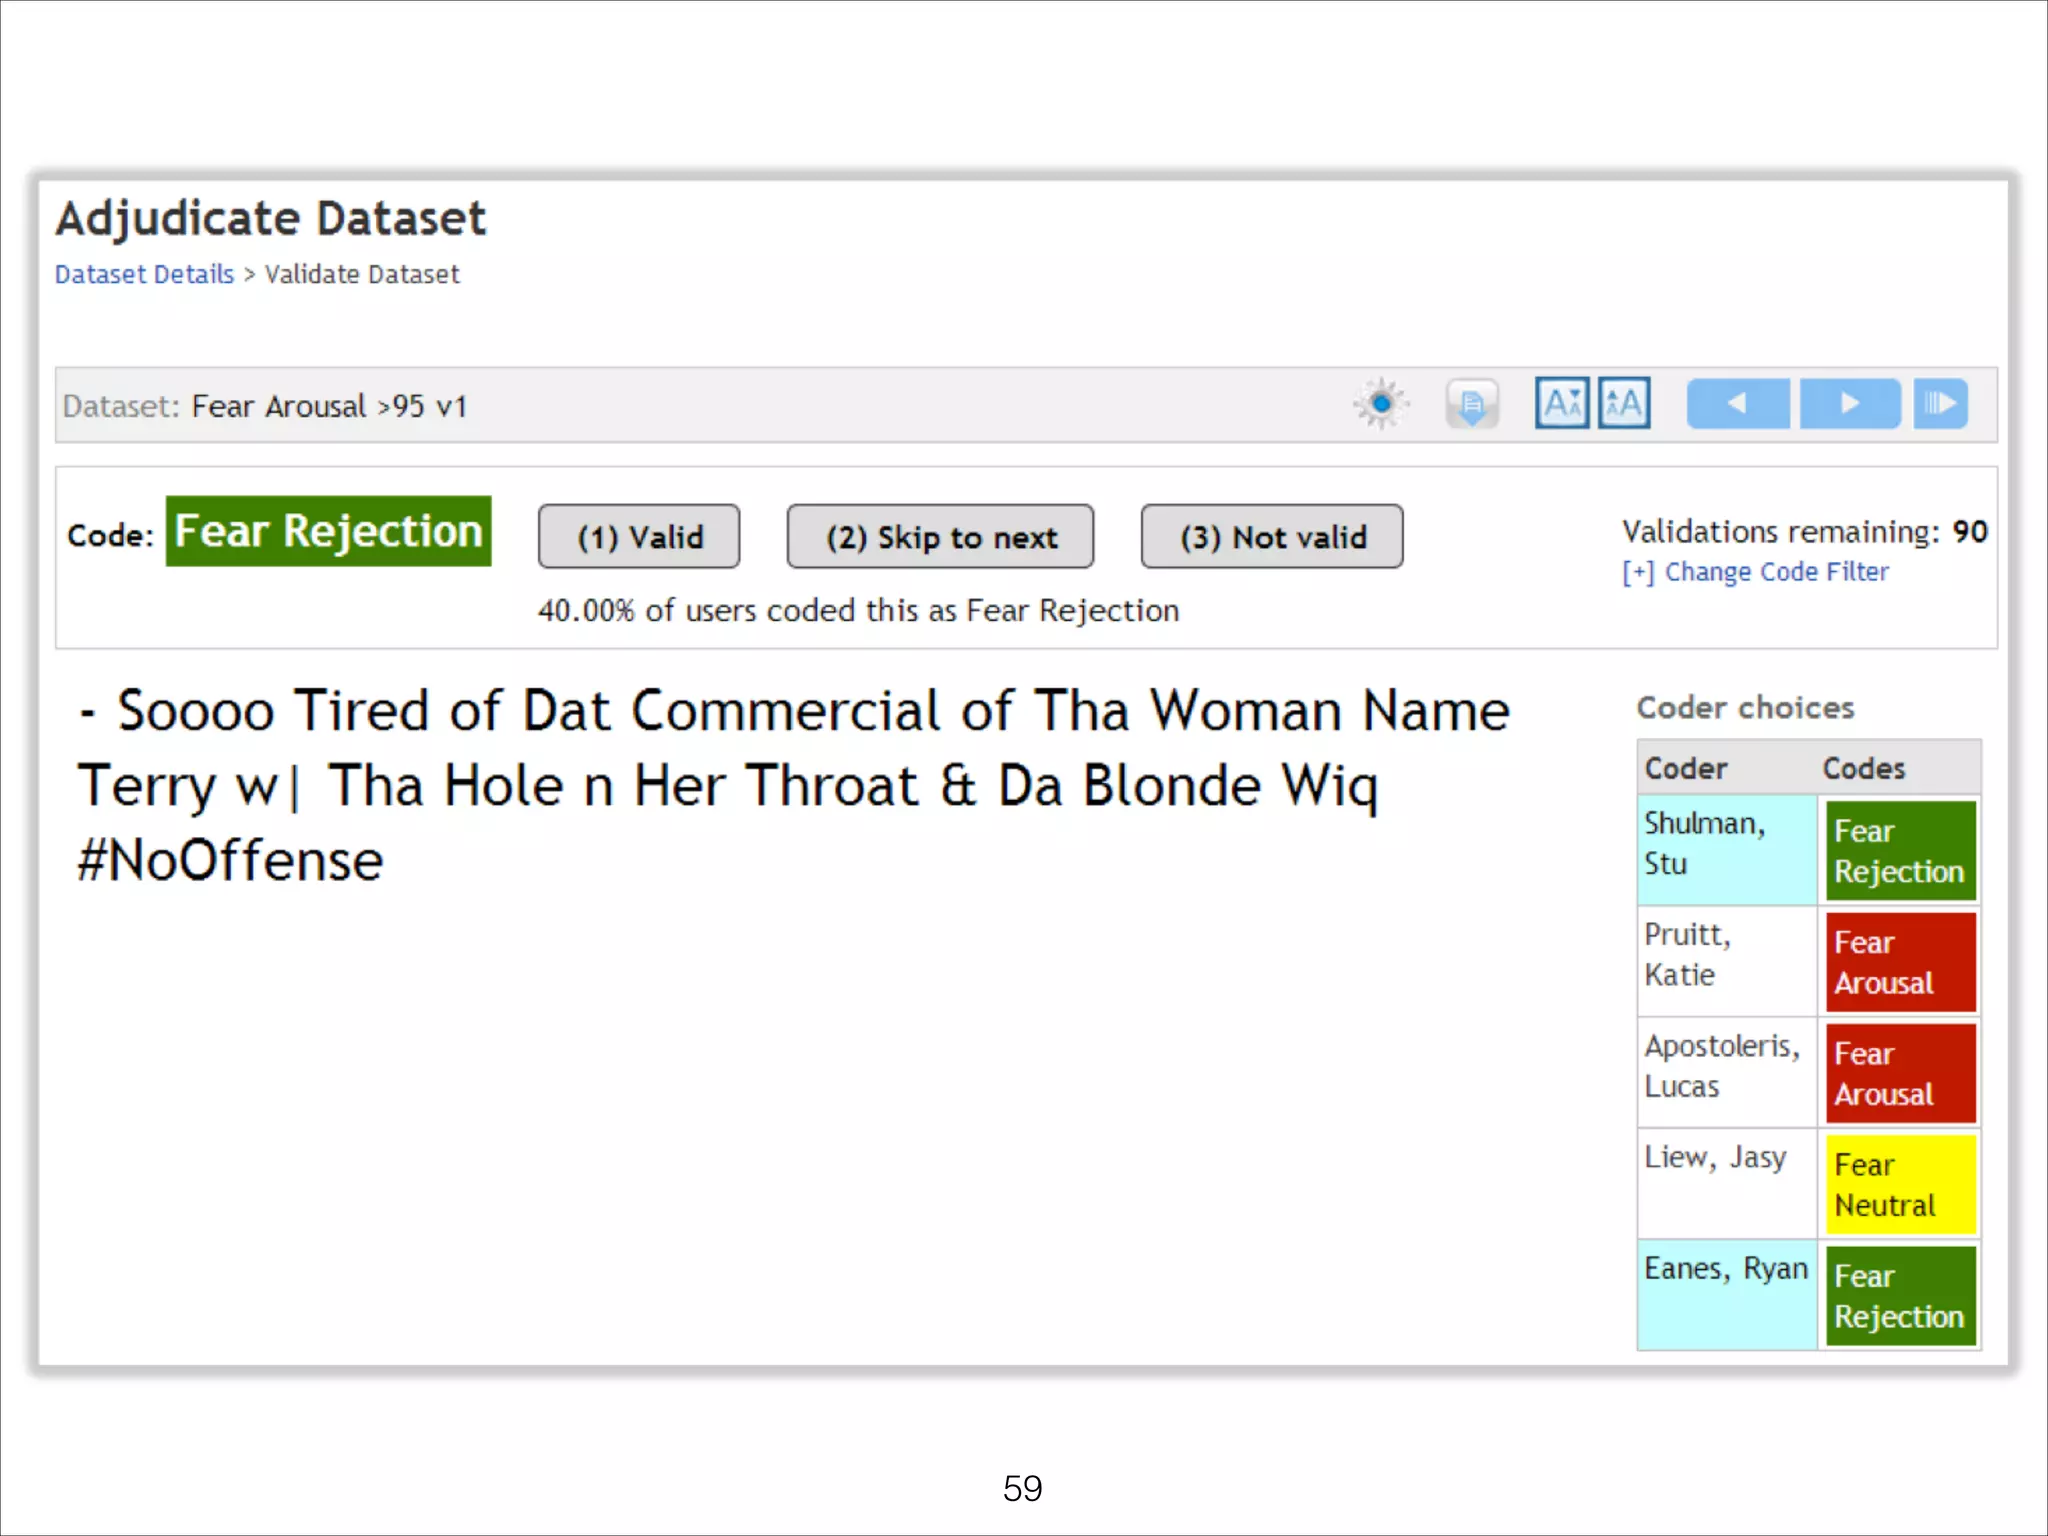The height and width of the screenshot is (1536, 2048).
Task: Select Shulman, Stu's Fear Rejection code
Action: click(x=1899, y=851)
